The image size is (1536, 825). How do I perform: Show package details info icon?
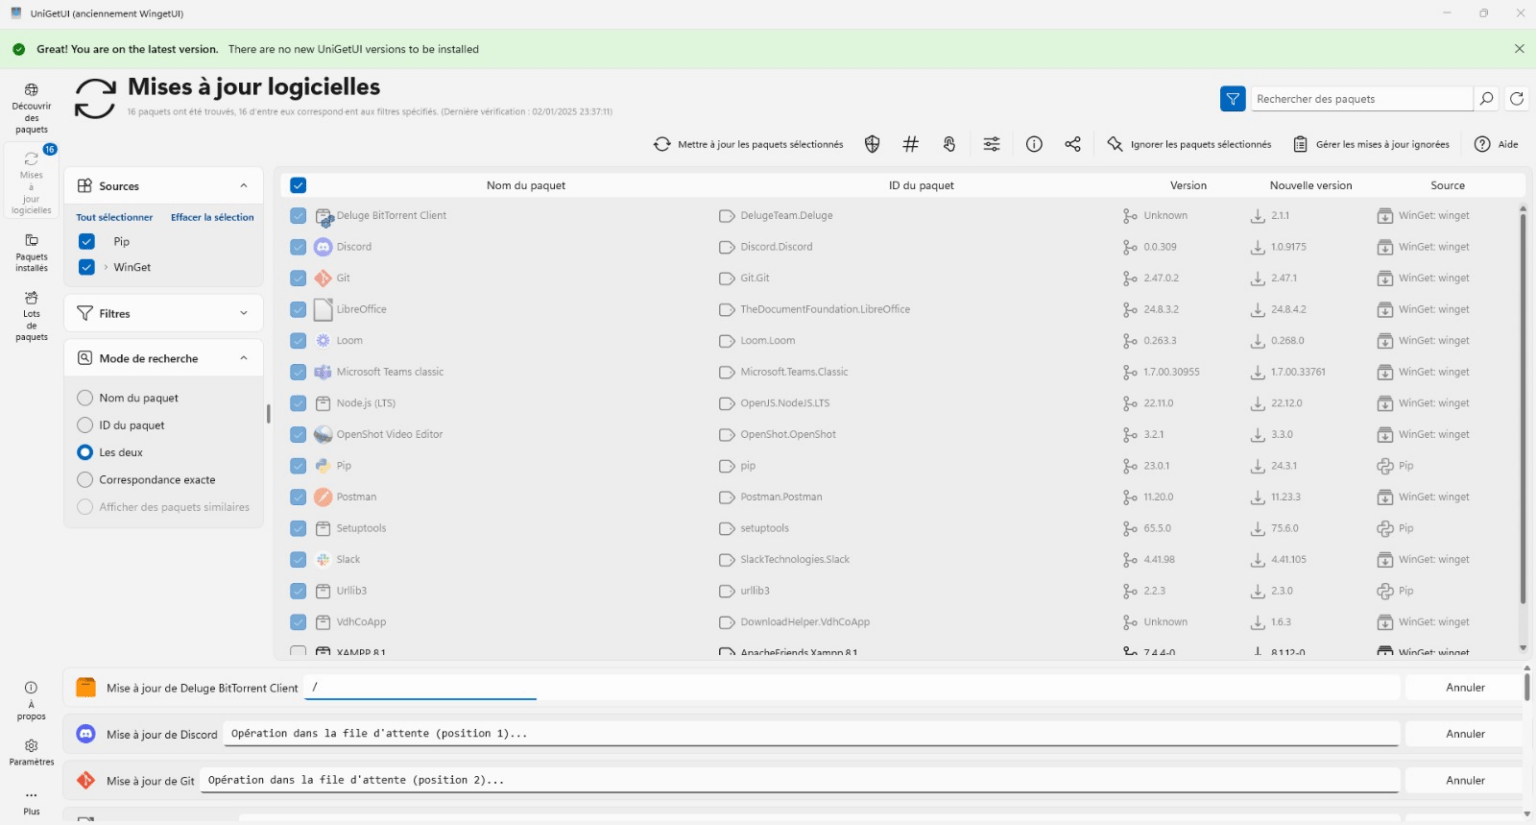(x=1034, y=144)
